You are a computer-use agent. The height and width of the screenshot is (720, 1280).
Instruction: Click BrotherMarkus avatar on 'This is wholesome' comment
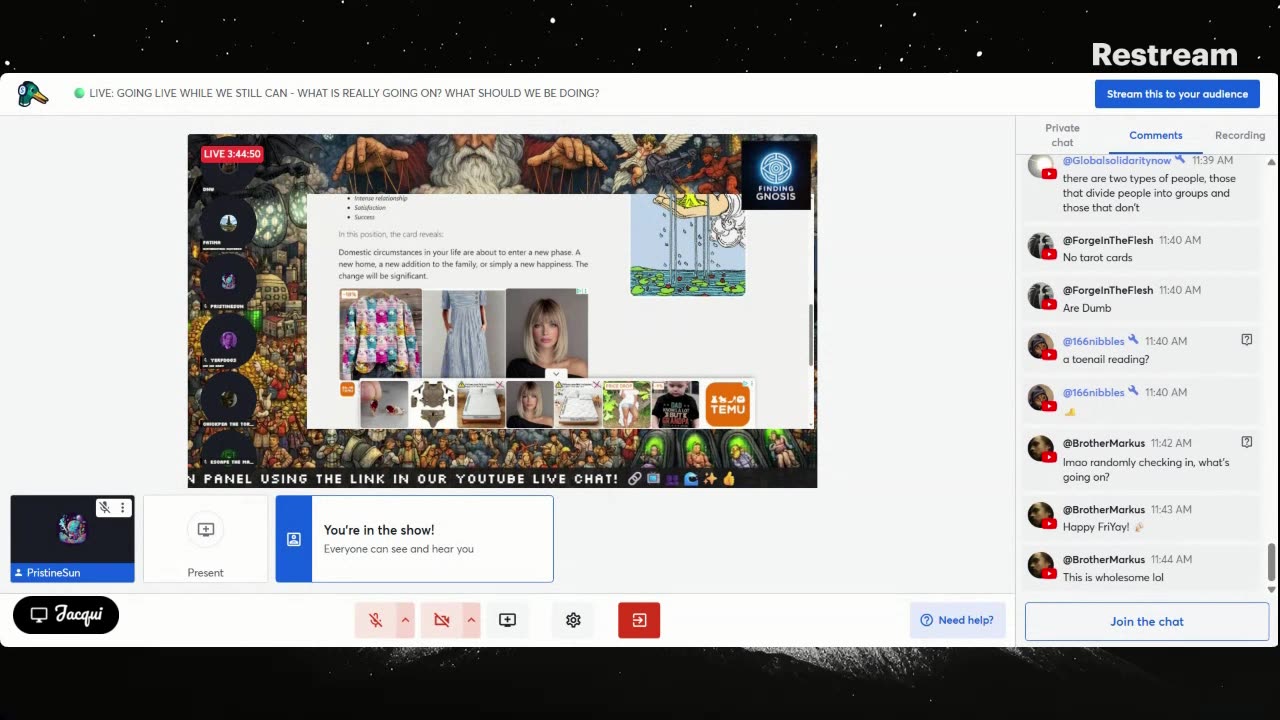[x=1040, y=565]
